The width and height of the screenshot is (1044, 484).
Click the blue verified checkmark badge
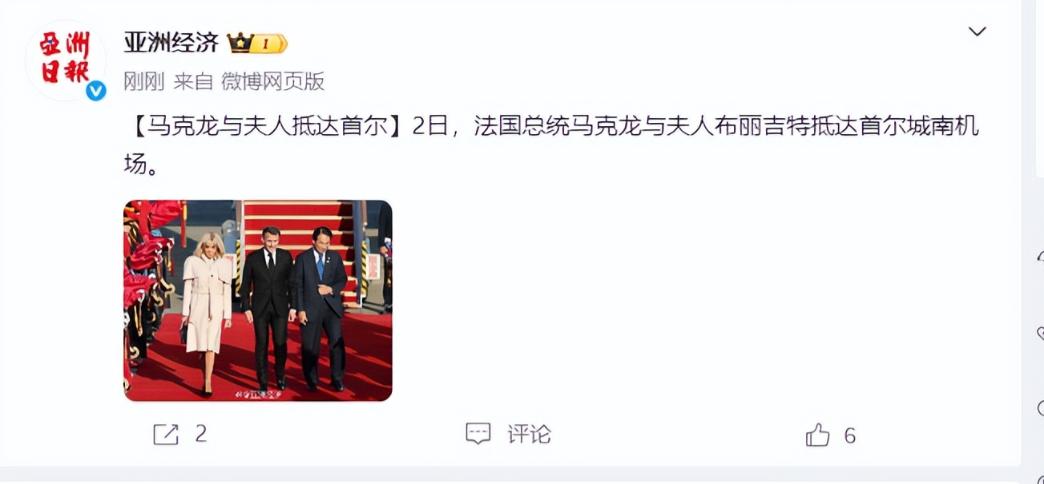(x=96, y=91)
